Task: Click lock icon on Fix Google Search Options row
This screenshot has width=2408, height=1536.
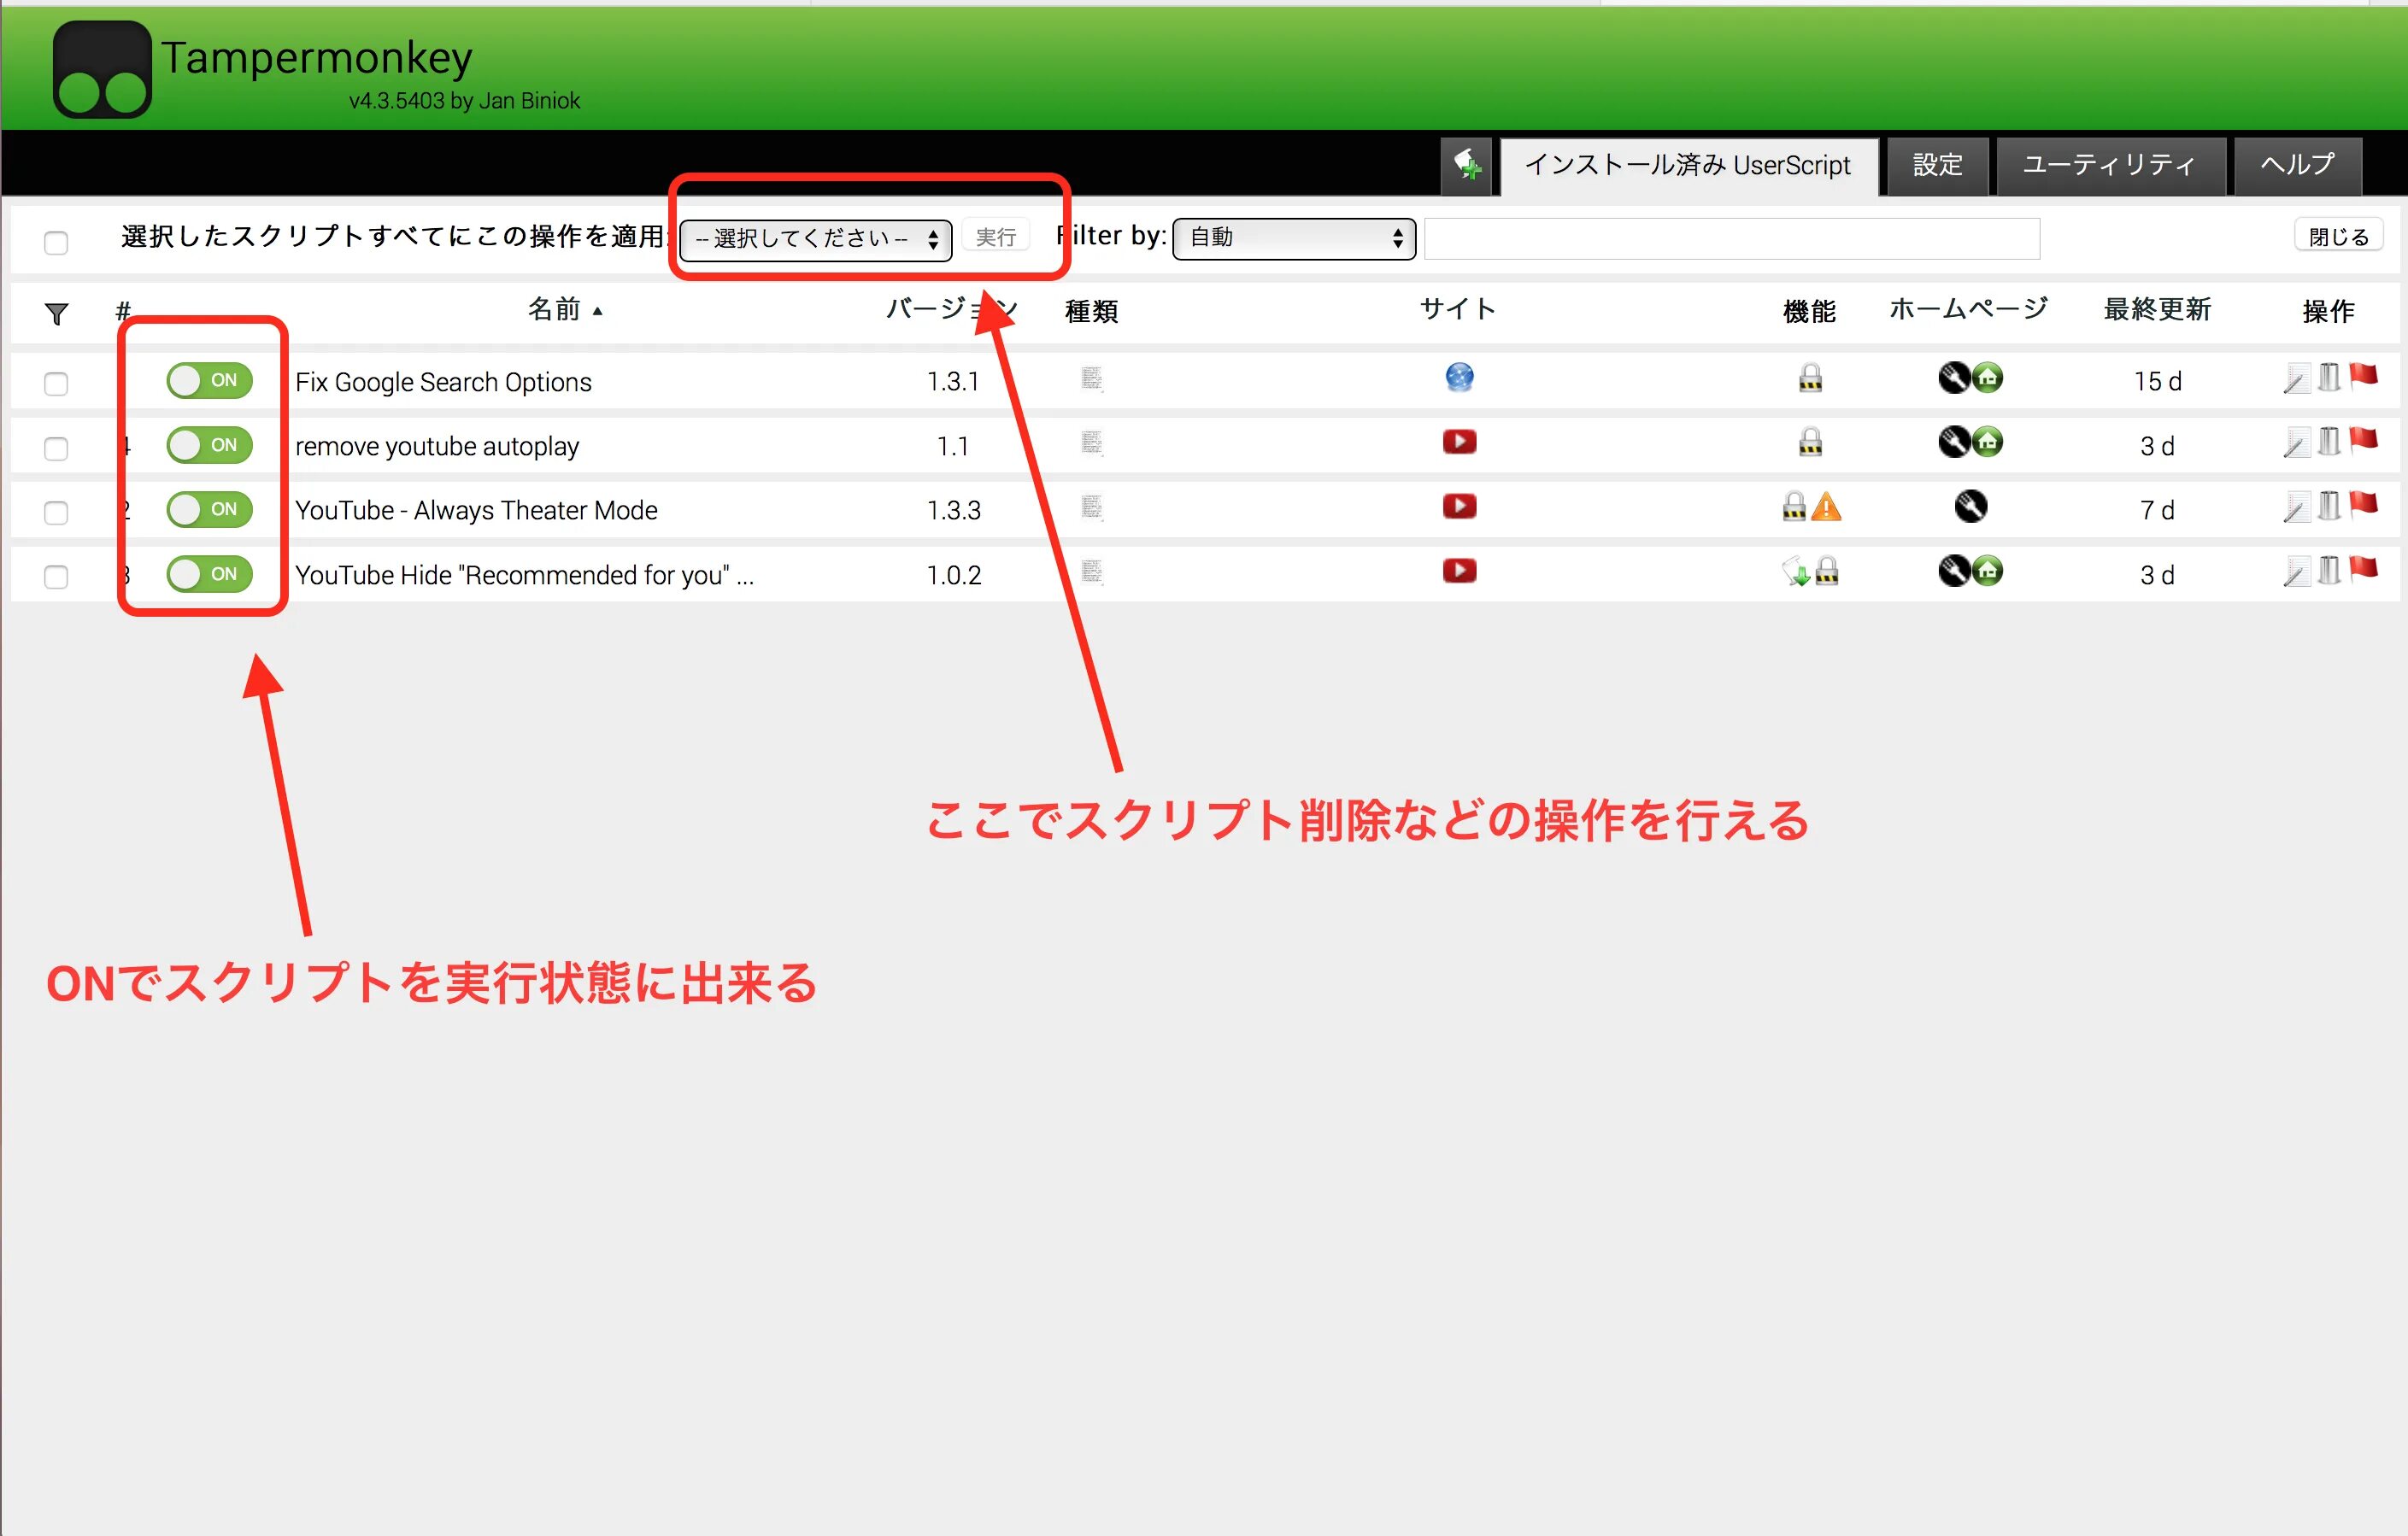Action: tap(1810, 378)
